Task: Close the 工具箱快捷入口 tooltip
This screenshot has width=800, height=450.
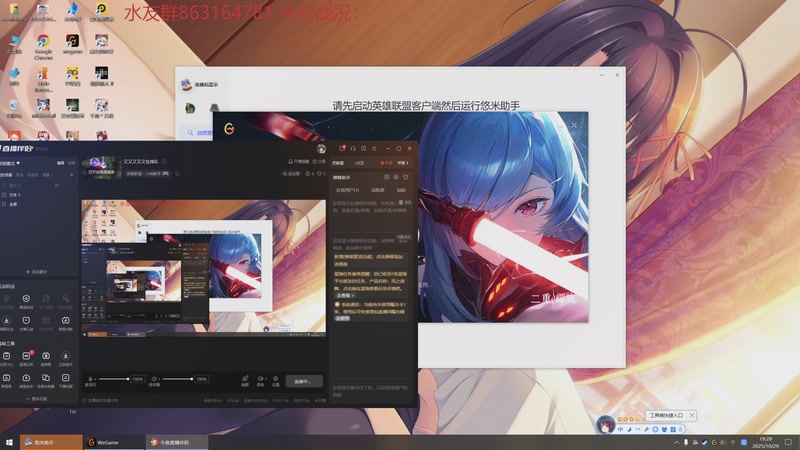Action: coord(691,415)
